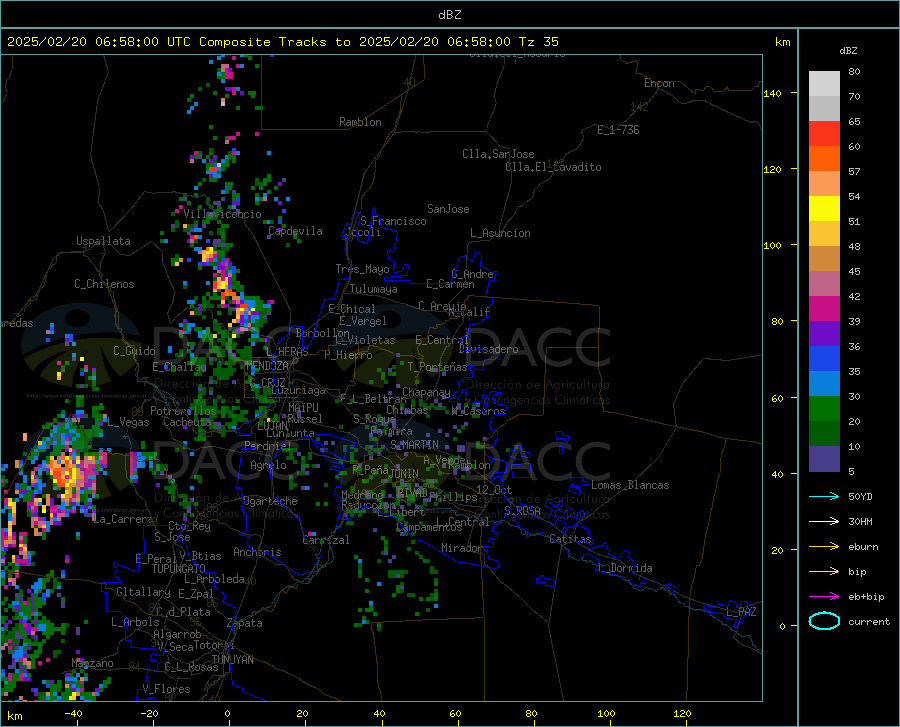Select the yellow 51 dBZ color swatch
This screenshot has height=727, width=900.
coord(824,209)
